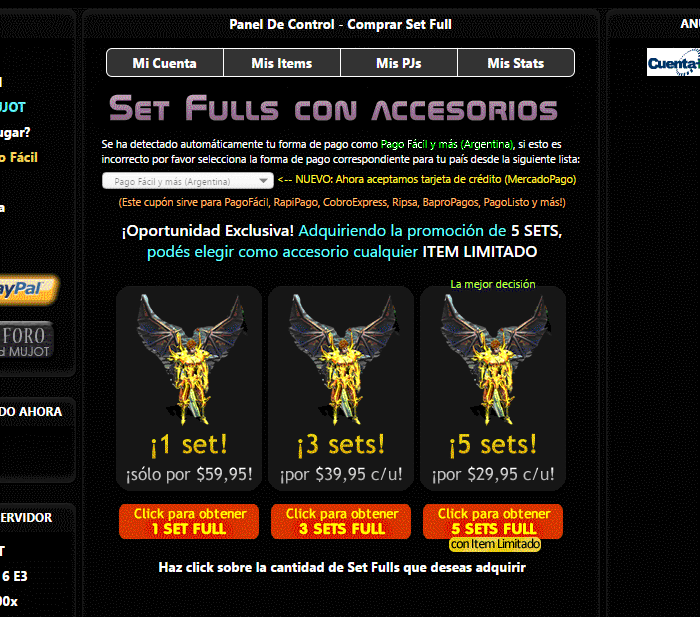Open the FORO MUJOT forum banner
700x617 pixels.
point(26,341)
